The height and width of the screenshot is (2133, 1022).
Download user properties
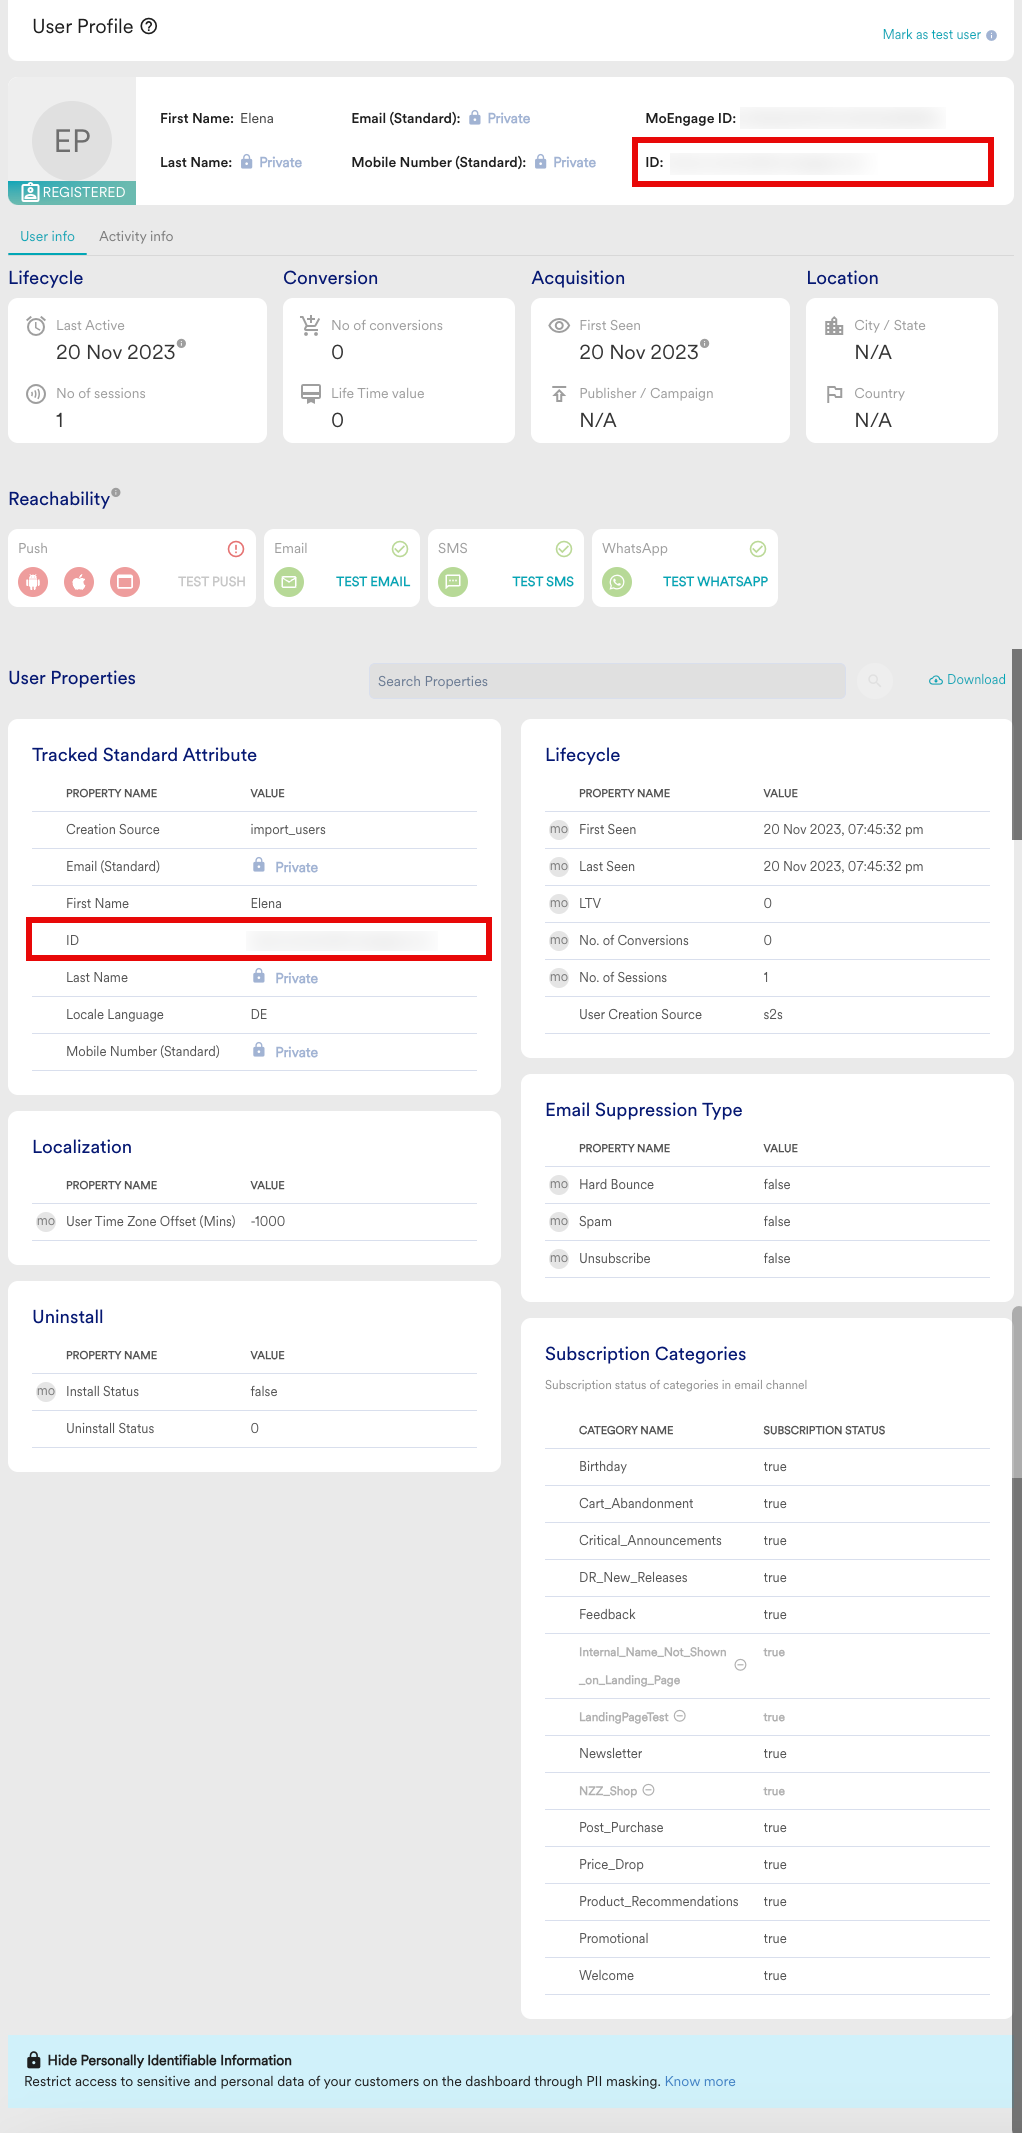click(967, 680)
